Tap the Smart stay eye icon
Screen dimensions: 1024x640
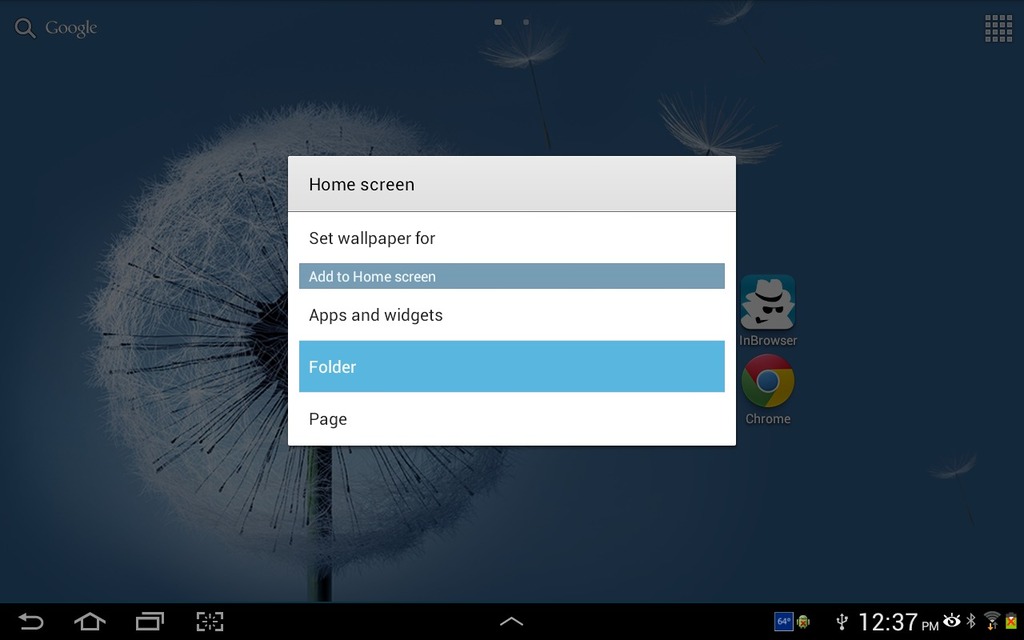[x=952, y=620]
